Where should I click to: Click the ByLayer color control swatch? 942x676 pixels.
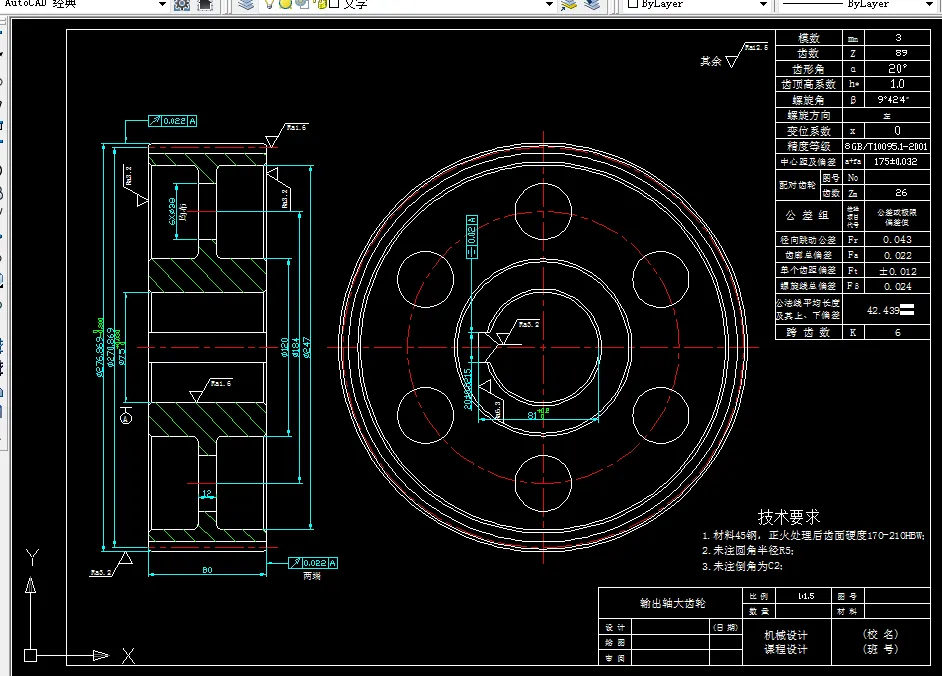[633, 4]
